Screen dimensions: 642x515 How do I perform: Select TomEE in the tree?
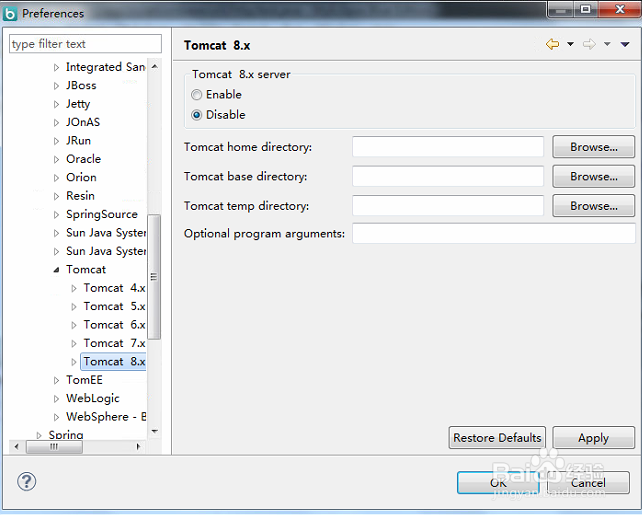tap(84, 380)
